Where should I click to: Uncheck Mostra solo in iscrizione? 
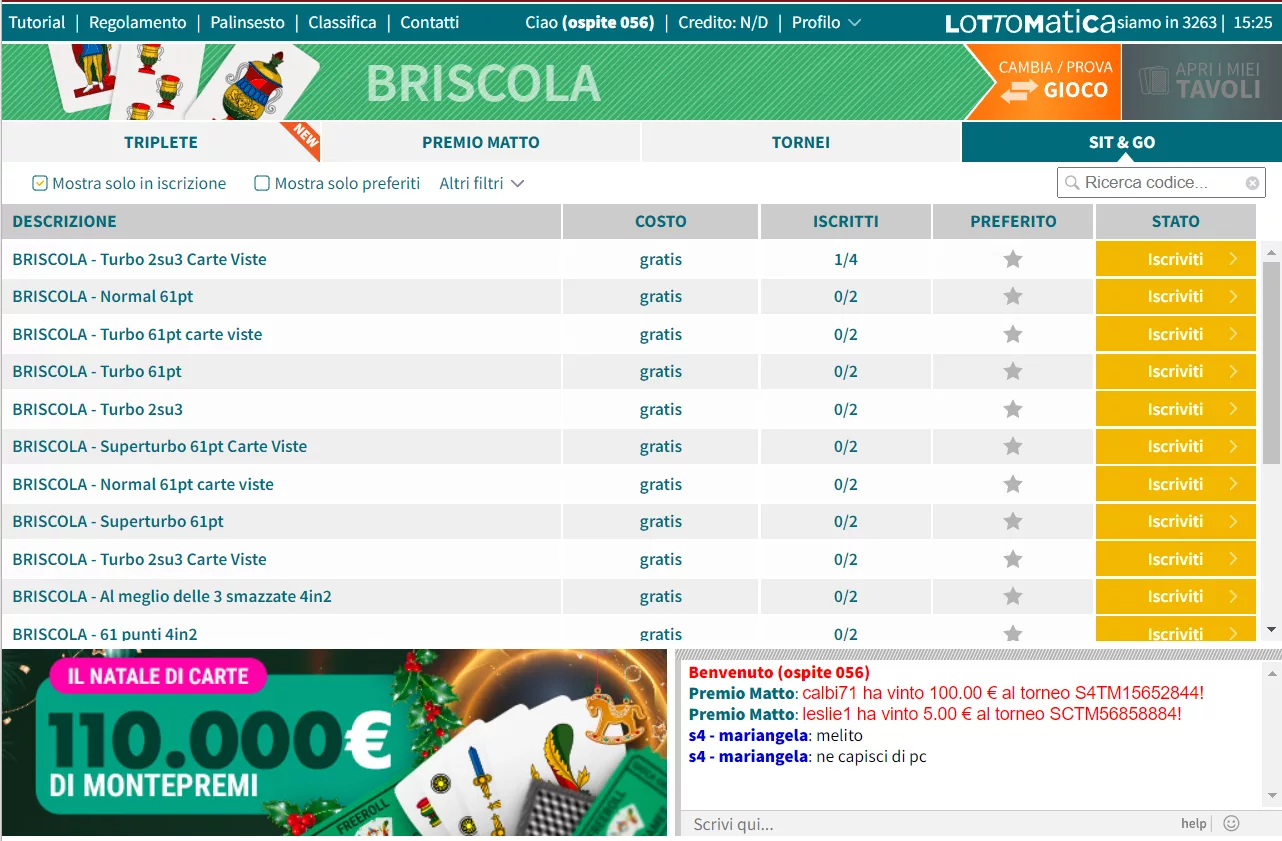40,183
